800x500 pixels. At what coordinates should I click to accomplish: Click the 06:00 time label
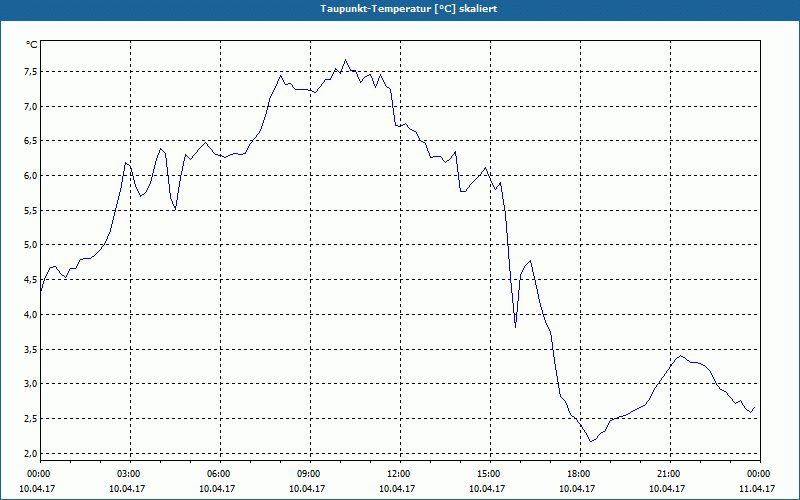[220, 474]
